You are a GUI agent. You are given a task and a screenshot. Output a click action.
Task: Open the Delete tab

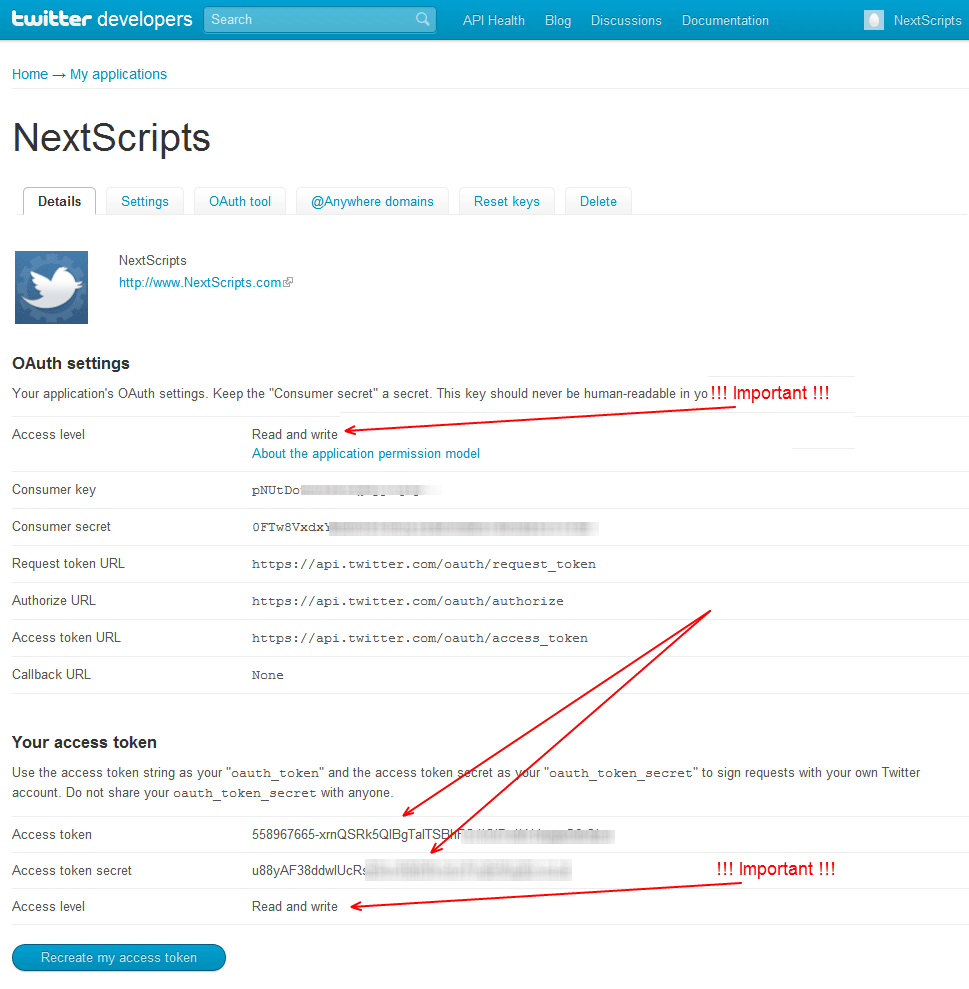click(x=598, y=201)
